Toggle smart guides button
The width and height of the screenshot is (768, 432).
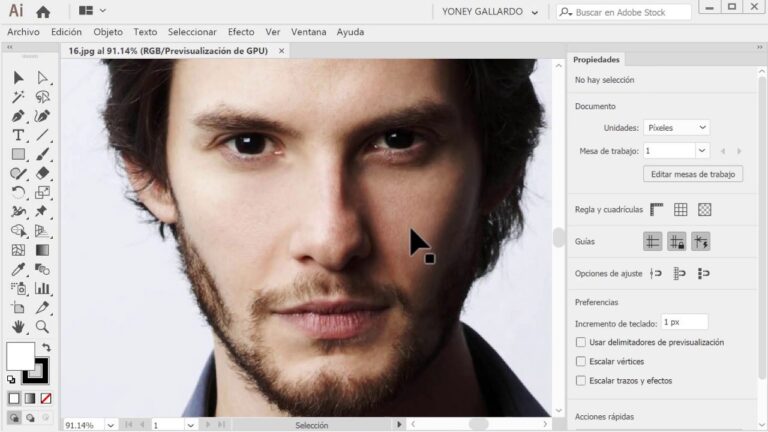click(700, 241)
